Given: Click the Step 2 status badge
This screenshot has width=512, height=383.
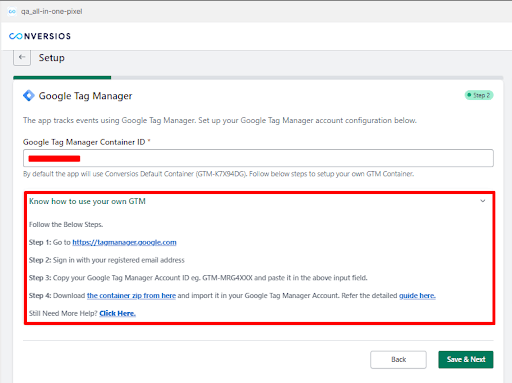Looking at the screenshot, I should coord(479,95).
